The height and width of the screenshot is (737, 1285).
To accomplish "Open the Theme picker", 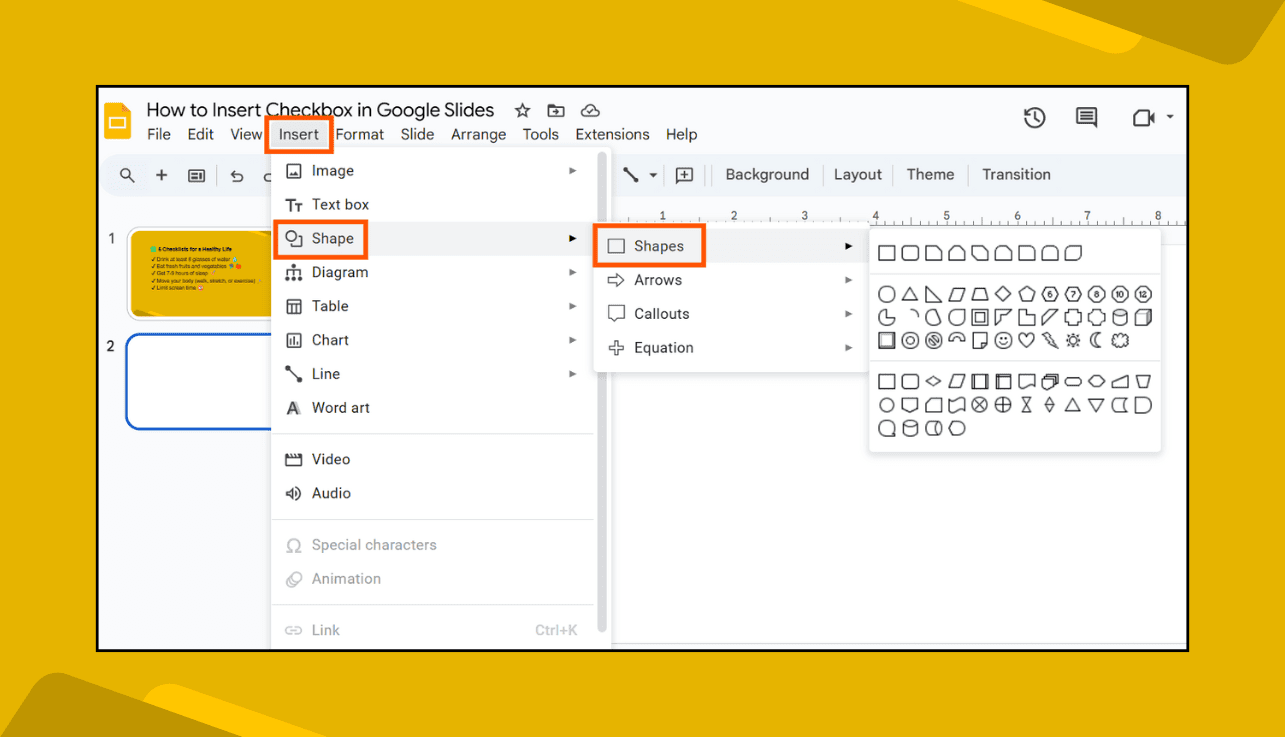I will click(x=929, y=174).
